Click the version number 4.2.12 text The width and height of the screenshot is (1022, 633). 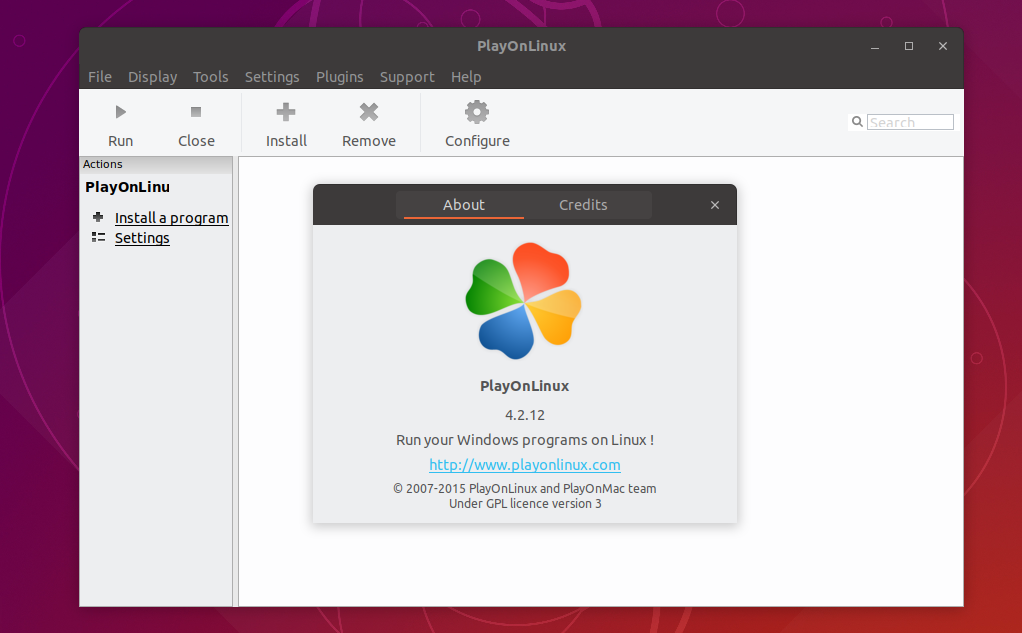pos(525,415)
